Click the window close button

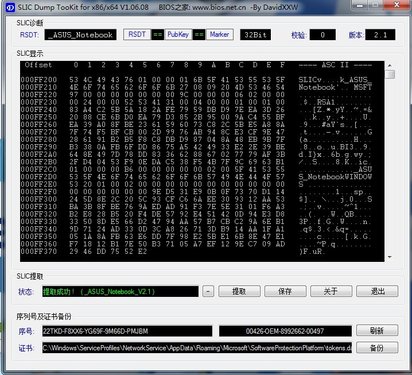[x=396, y=5]
